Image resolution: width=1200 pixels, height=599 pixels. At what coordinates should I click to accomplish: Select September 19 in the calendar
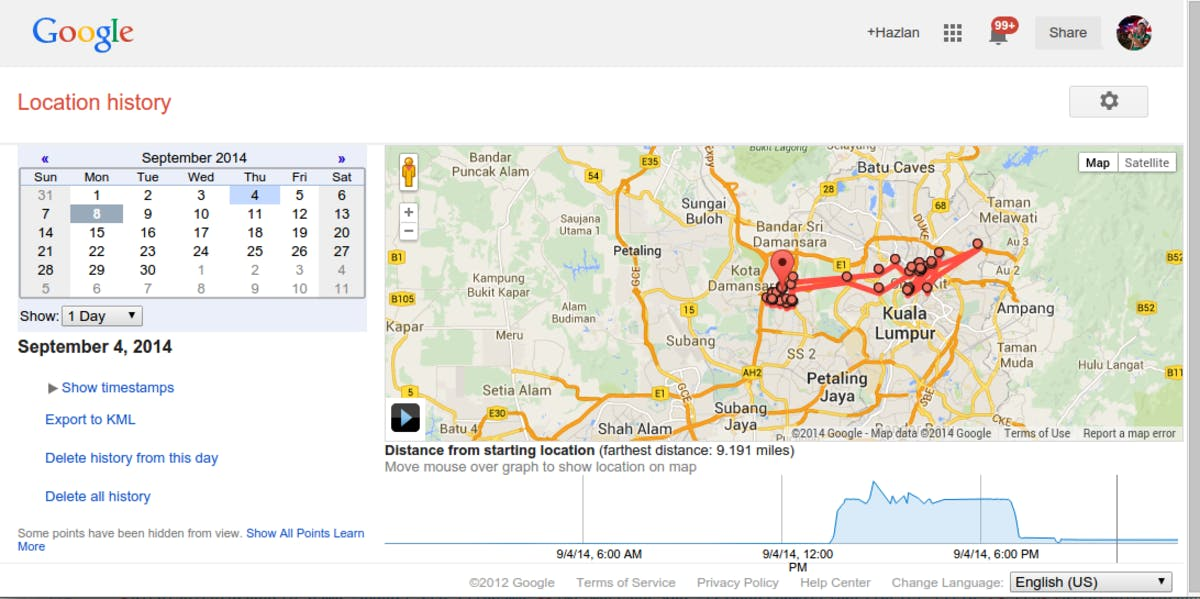coord(300,233)
